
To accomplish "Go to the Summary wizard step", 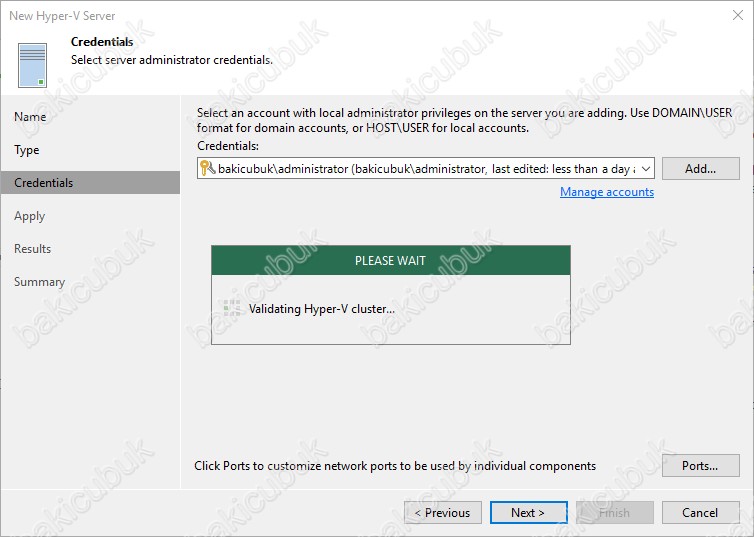I will (x=39, y=282).
